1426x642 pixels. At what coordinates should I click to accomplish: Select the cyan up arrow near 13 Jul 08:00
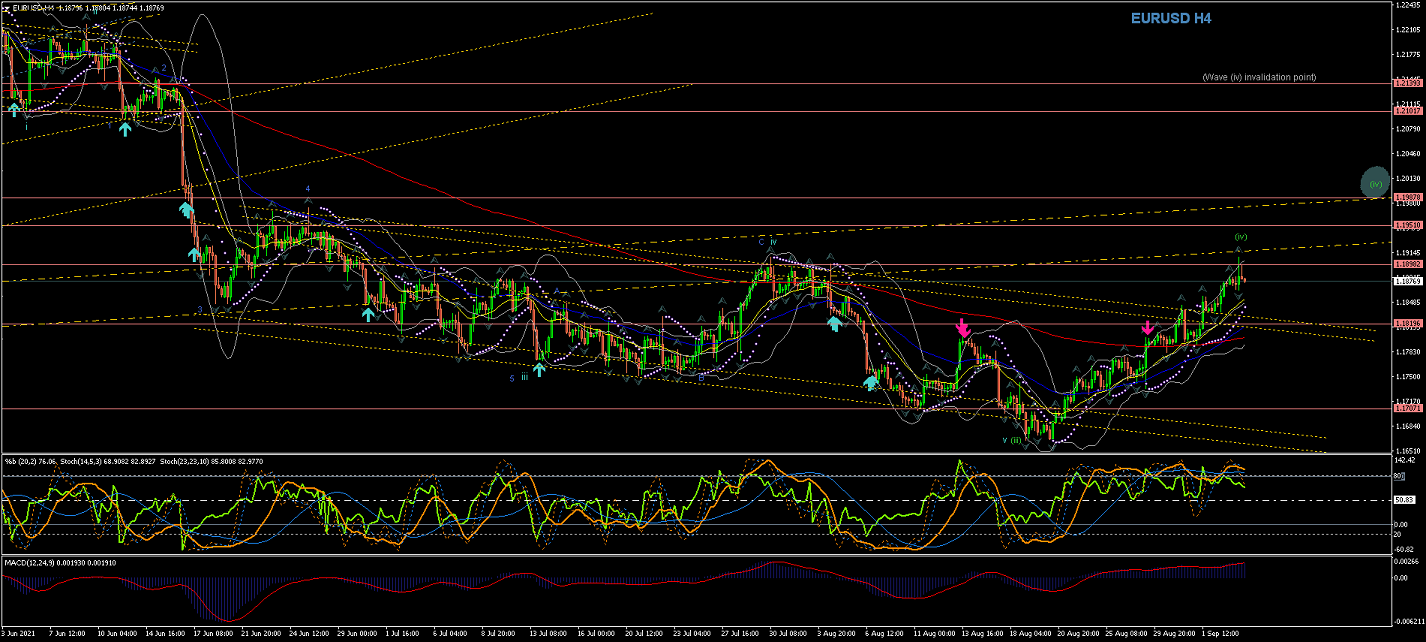(539, 369)
